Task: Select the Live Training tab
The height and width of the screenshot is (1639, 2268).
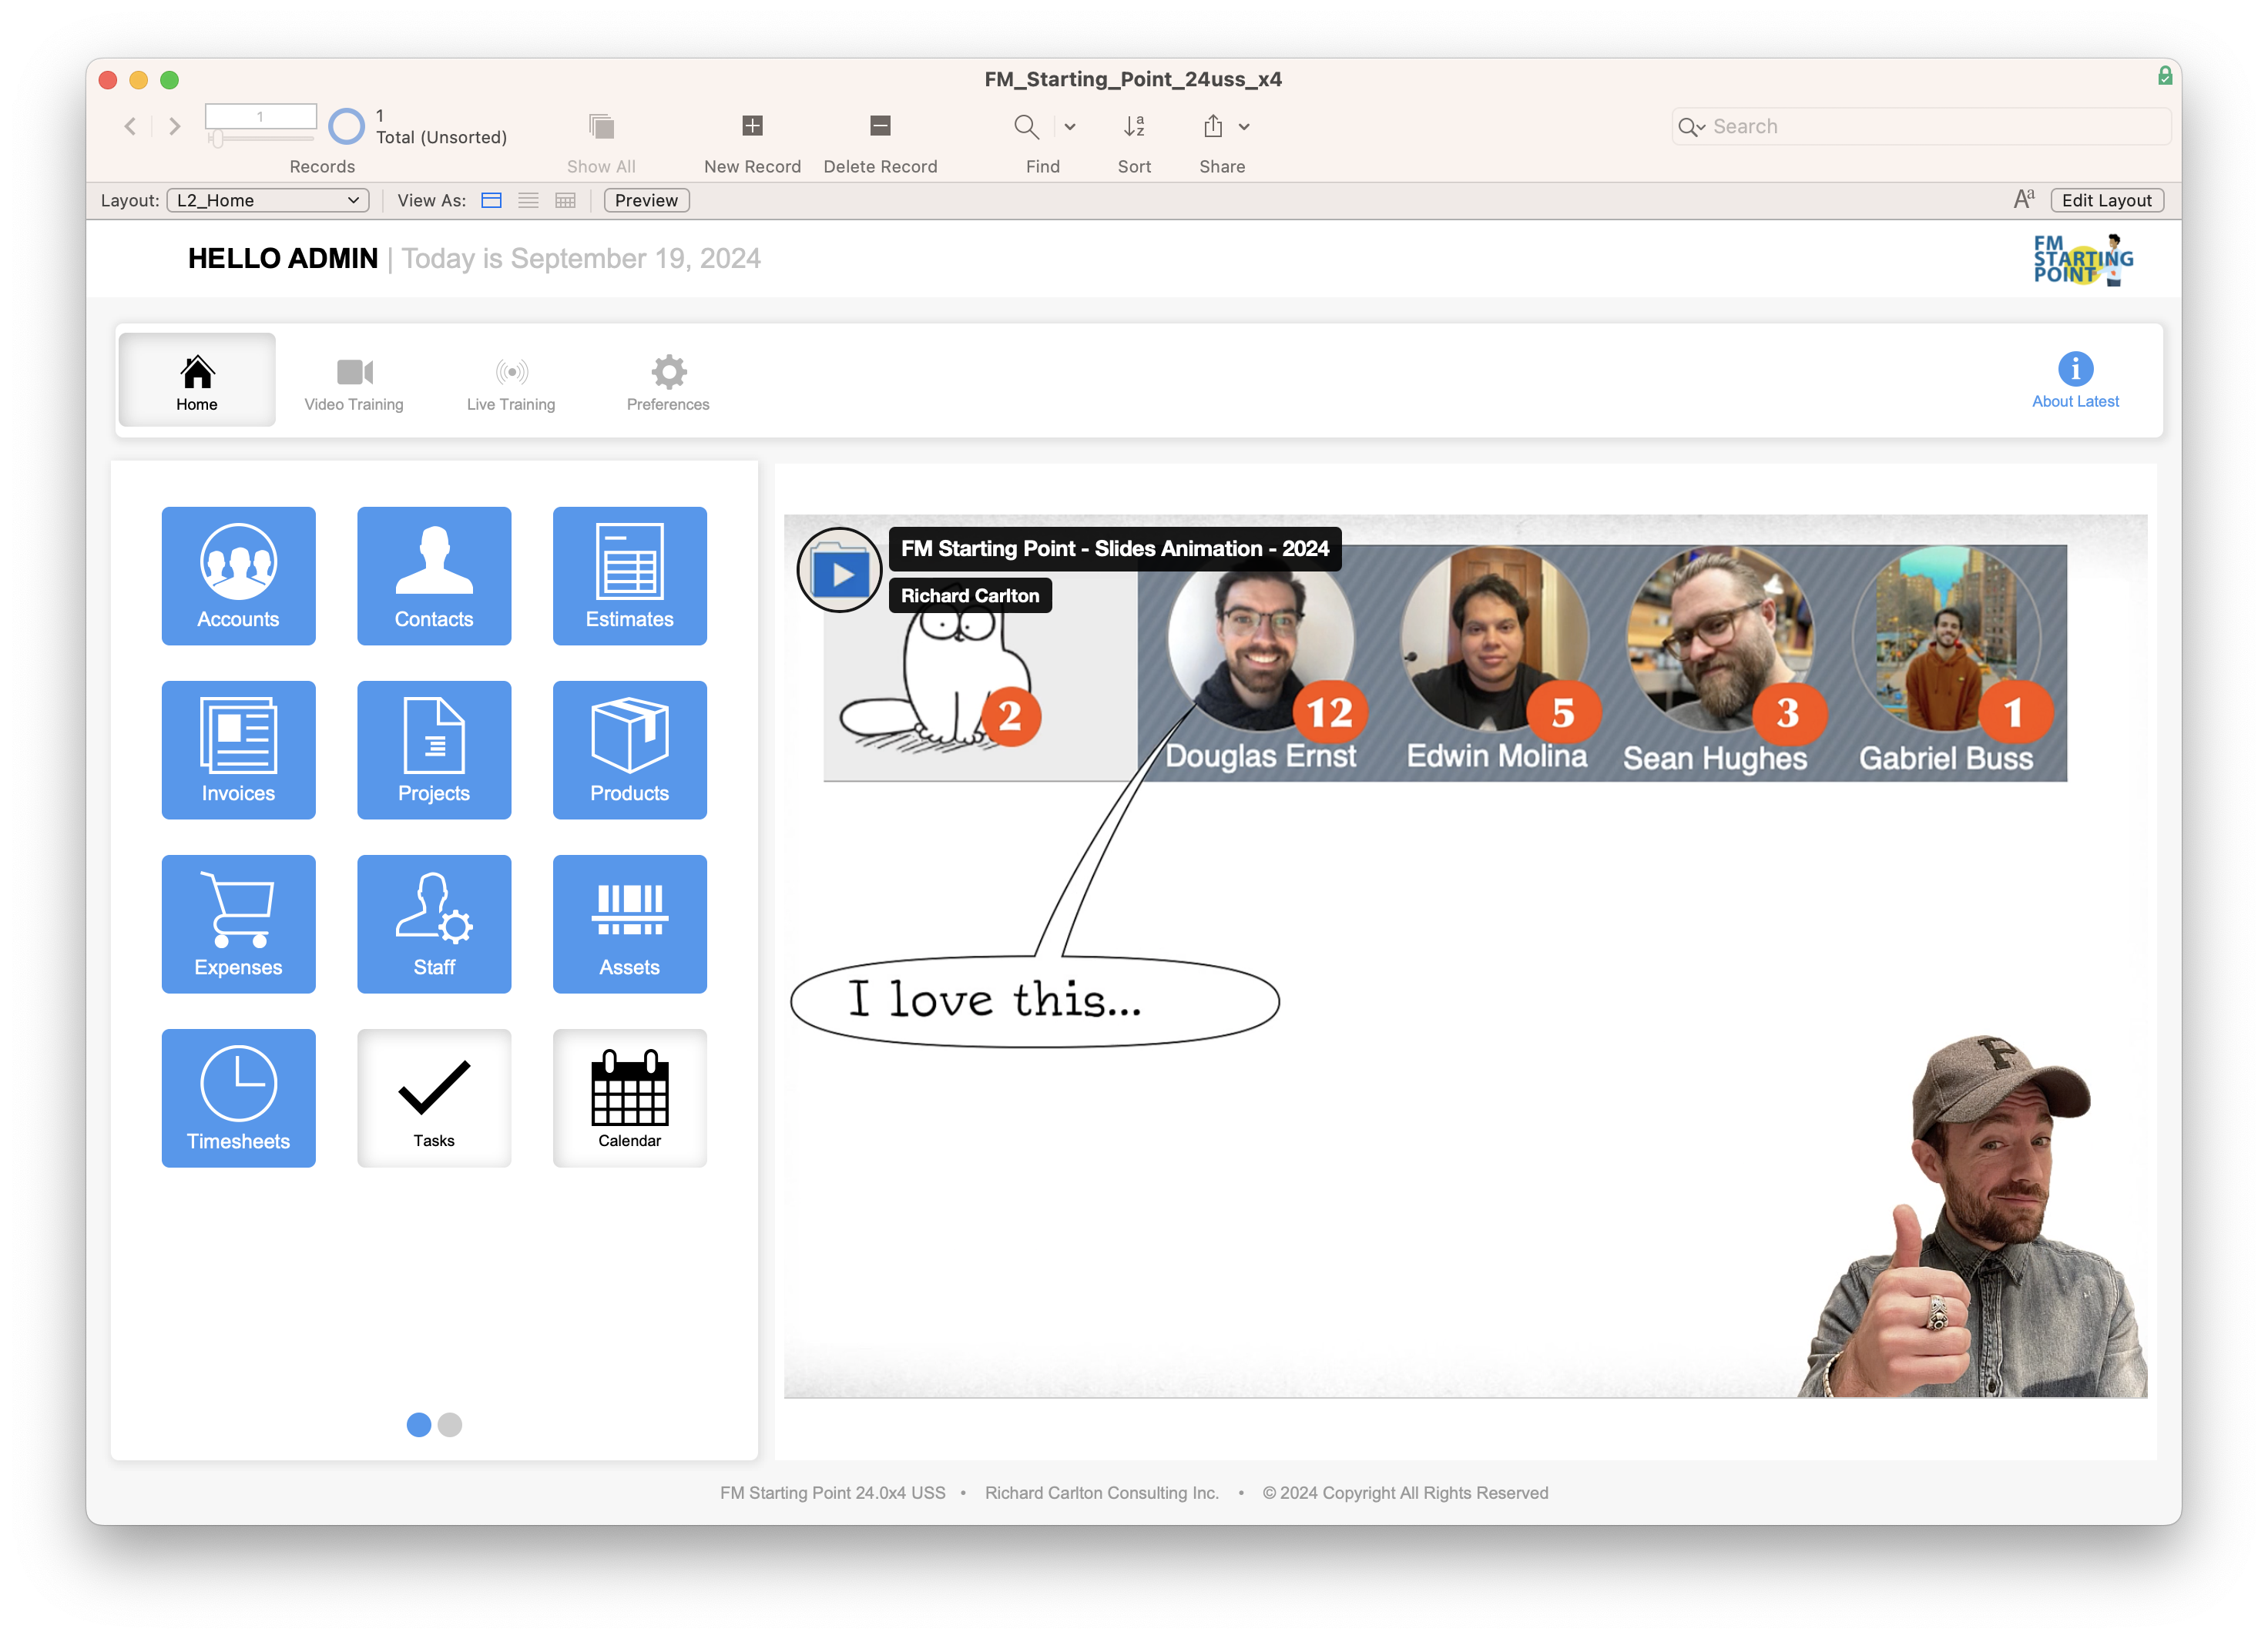Action: (x=511, y=381)
